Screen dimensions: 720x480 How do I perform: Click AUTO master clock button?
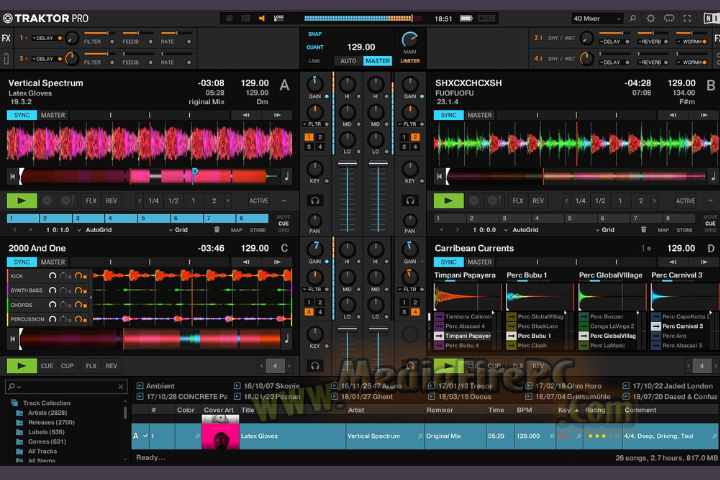coord(348,61)
